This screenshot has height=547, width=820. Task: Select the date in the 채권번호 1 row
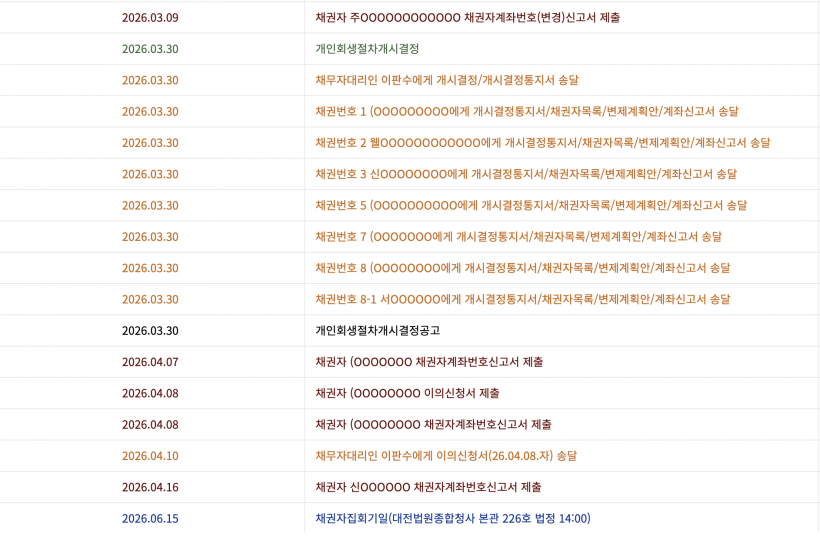tap(150, 111)
